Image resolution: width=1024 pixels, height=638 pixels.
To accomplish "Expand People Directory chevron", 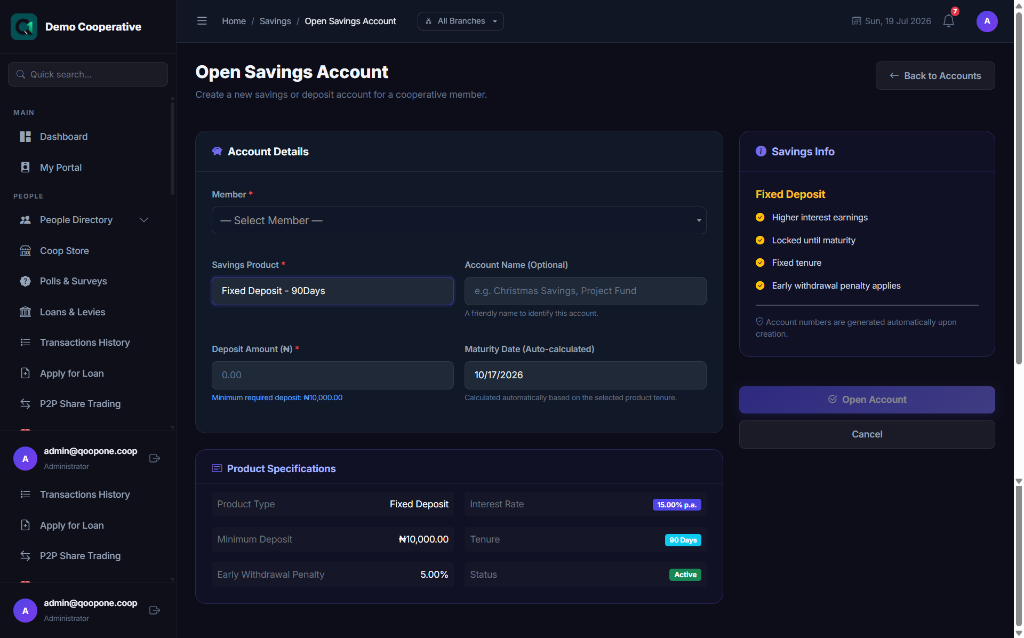I will [x=144, y=220].
